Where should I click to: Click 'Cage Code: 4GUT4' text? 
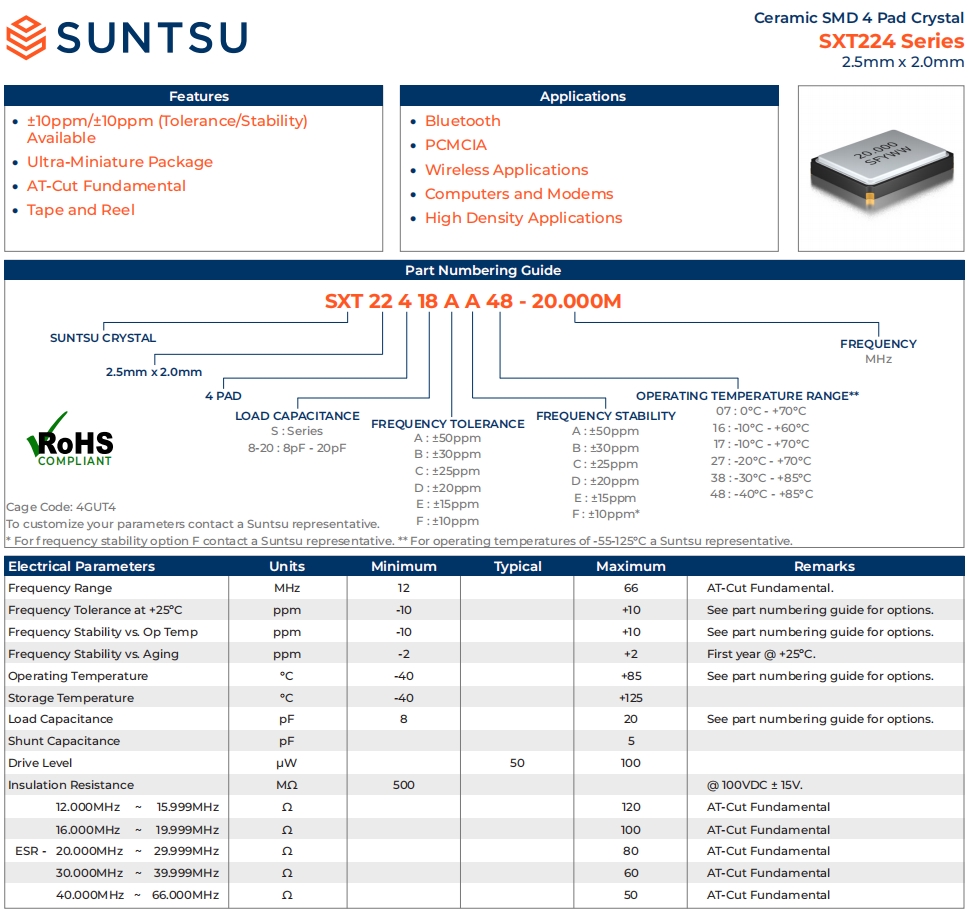point(61,507)
